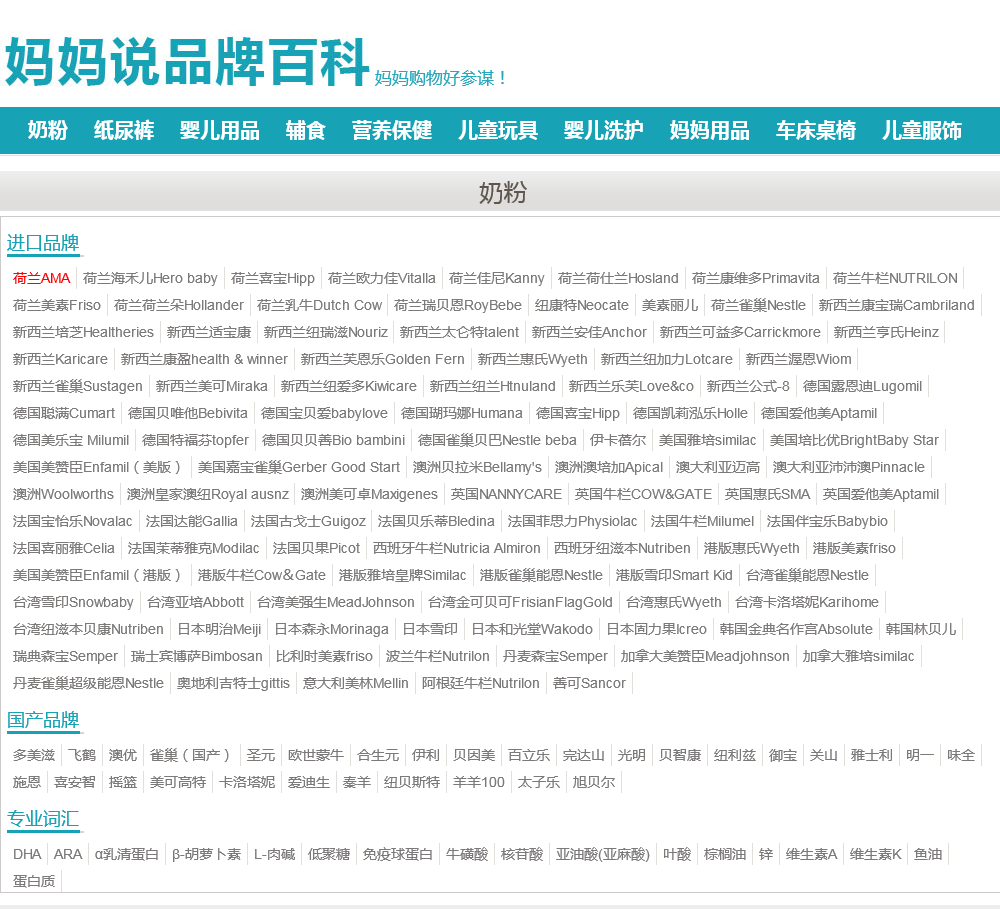The height and width of the screenshot is (909, 1000).
Task: Click the β-胡萝卜素 glossary term
Action: pos(206,854)
